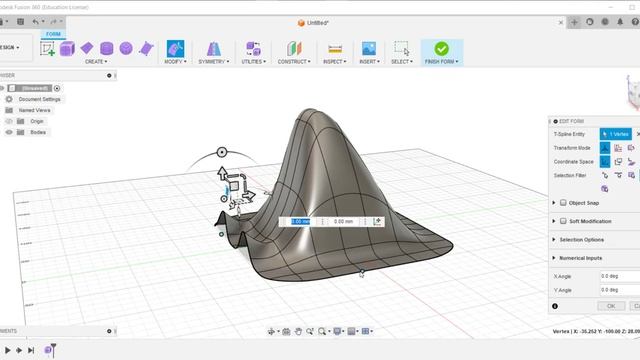This screenshot has width=640, height=360.
Task: Select second Transform Mode icon
Action: 618,148
